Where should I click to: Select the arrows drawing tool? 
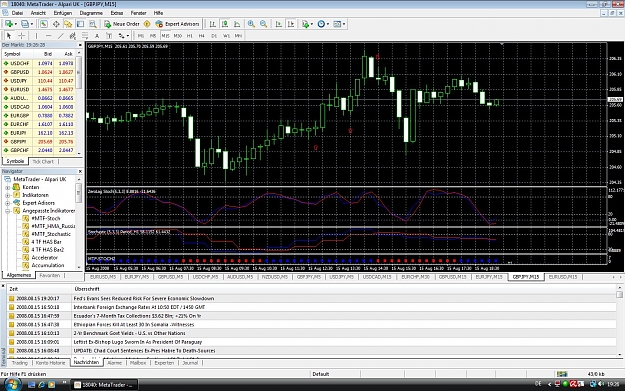click(x=122, y=36)
